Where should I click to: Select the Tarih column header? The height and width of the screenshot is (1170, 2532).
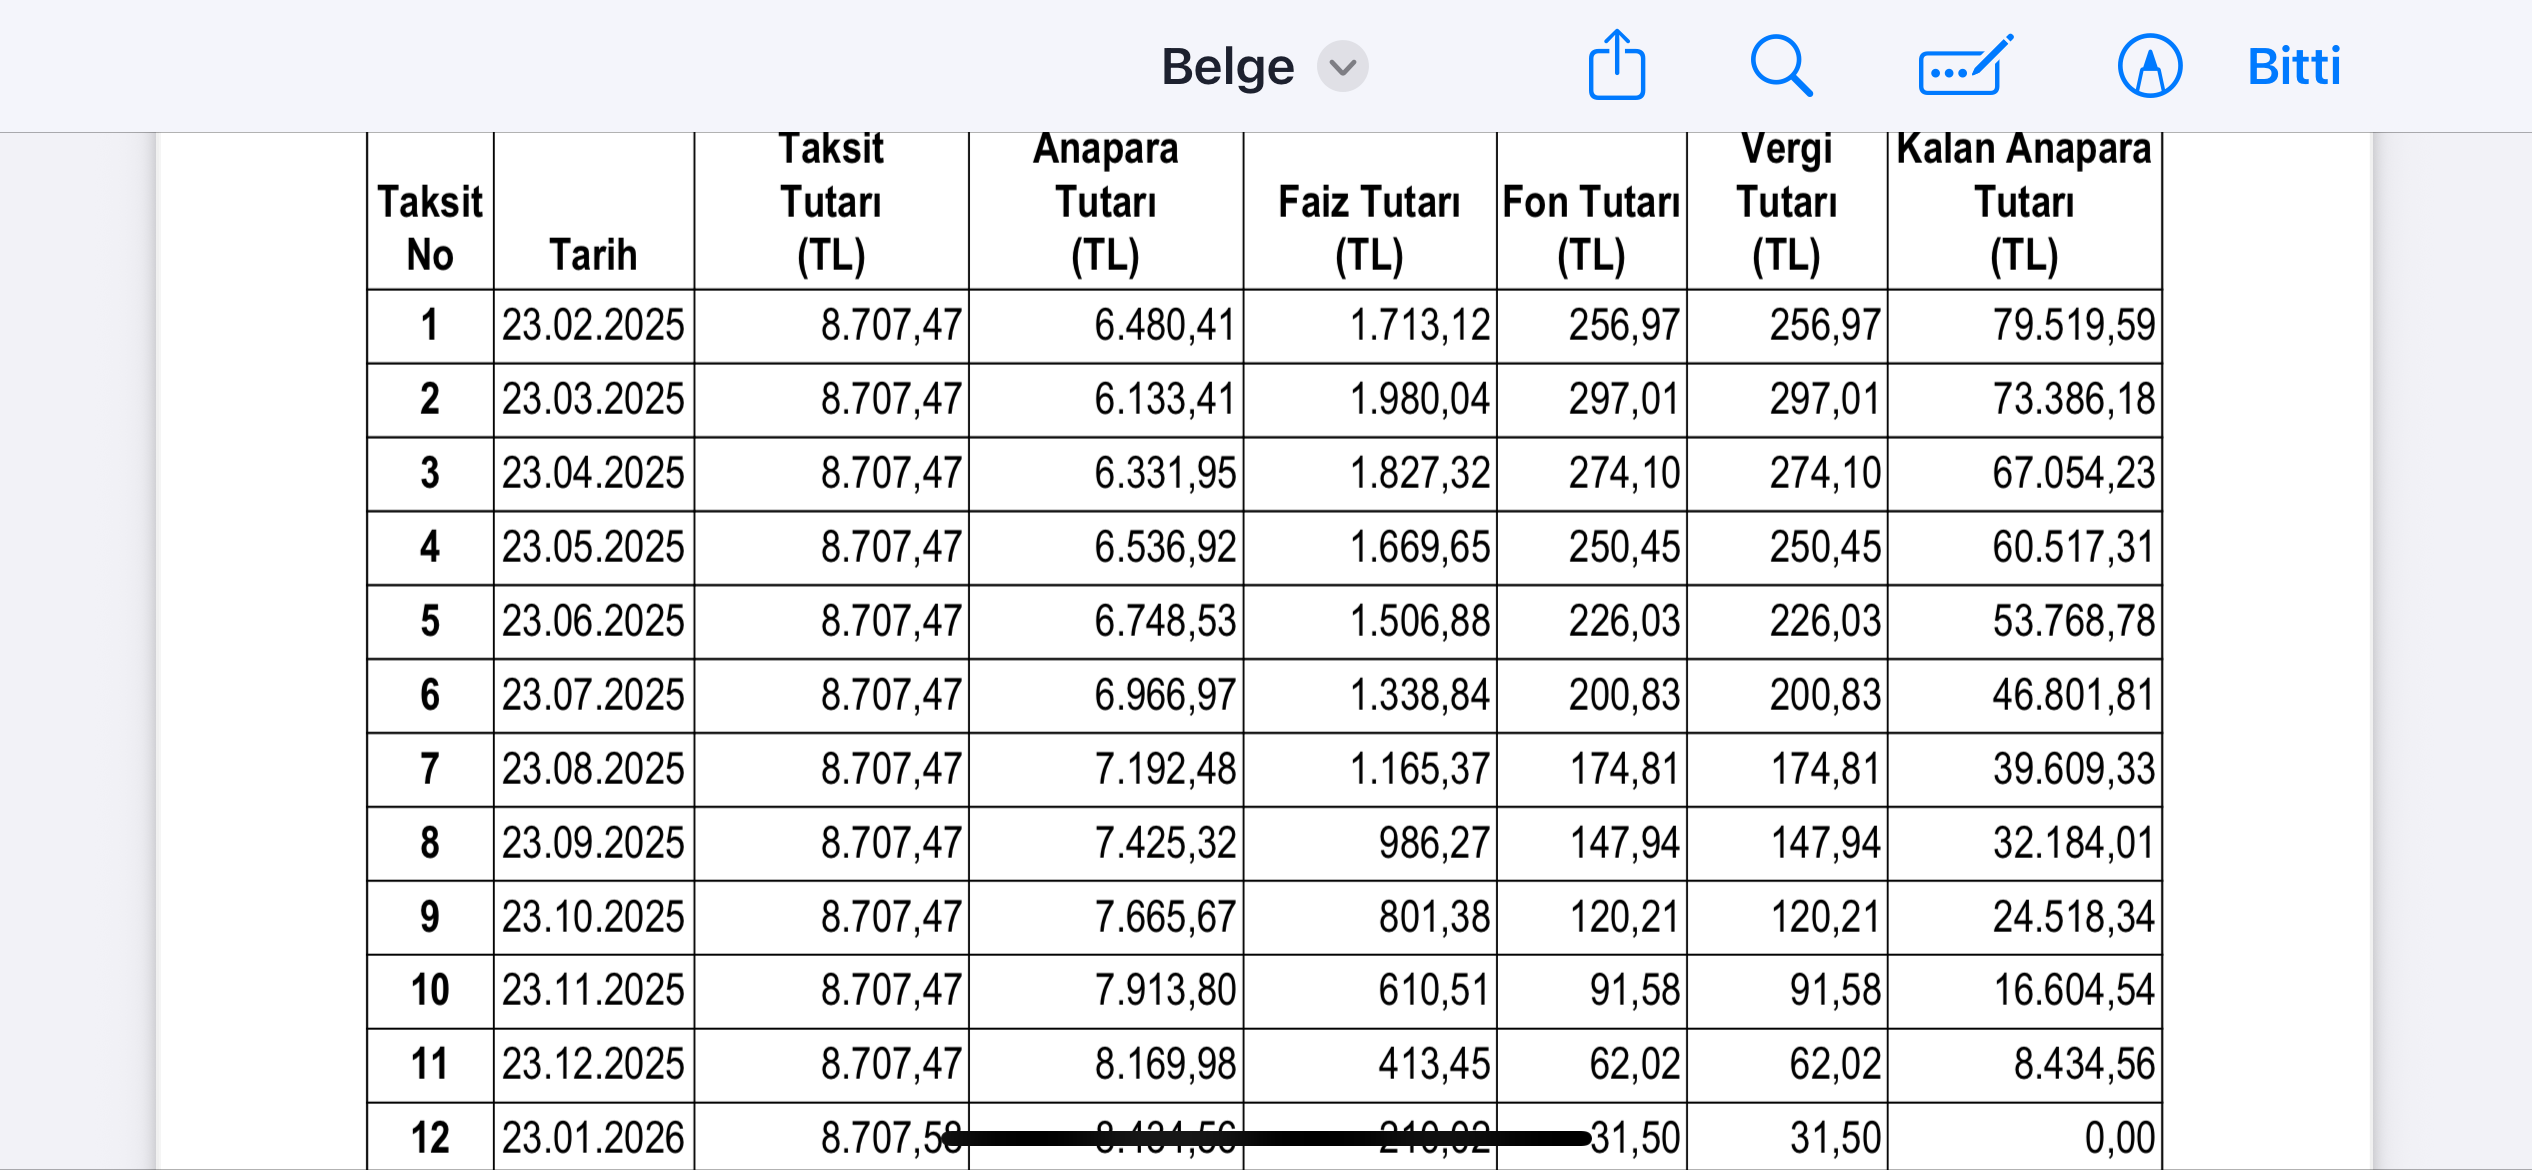click(x=593, y=254)
